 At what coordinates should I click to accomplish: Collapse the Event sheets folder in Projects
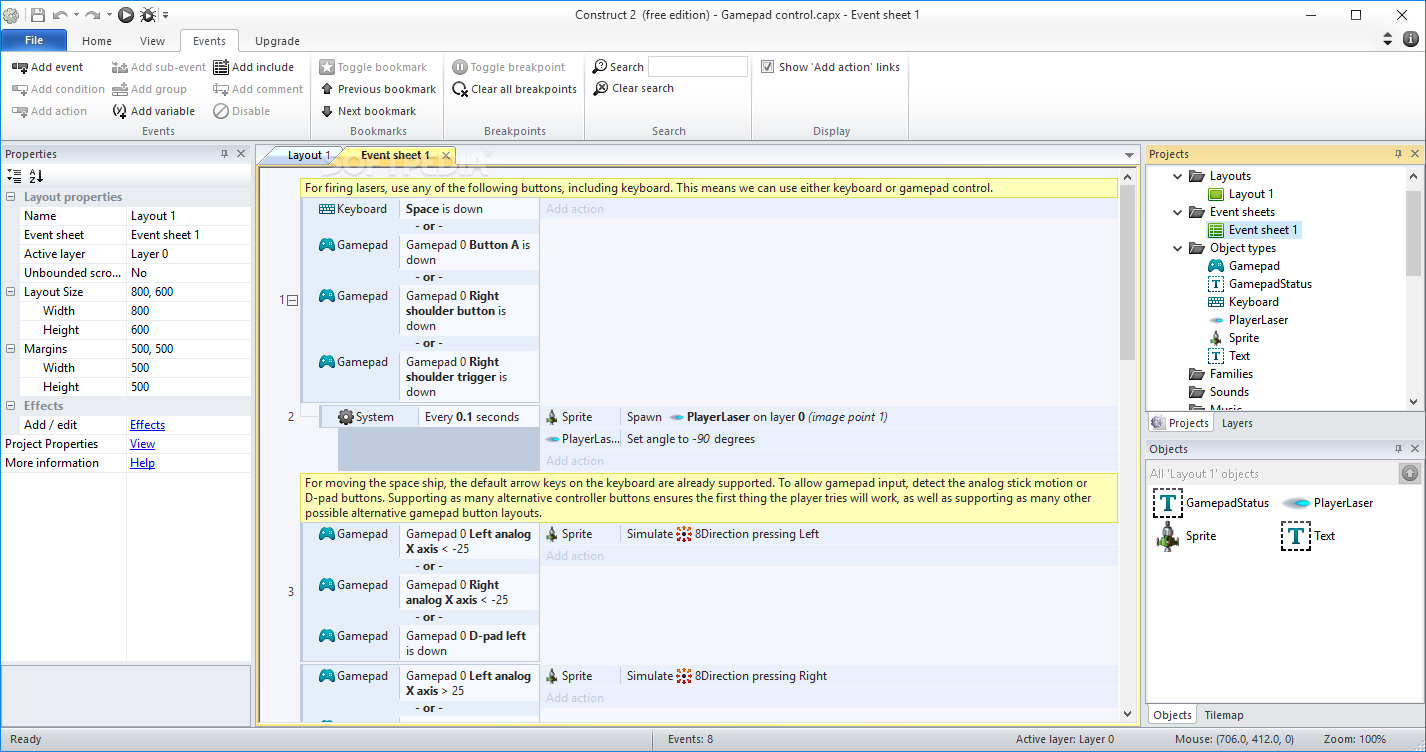tap(1176, 212)
